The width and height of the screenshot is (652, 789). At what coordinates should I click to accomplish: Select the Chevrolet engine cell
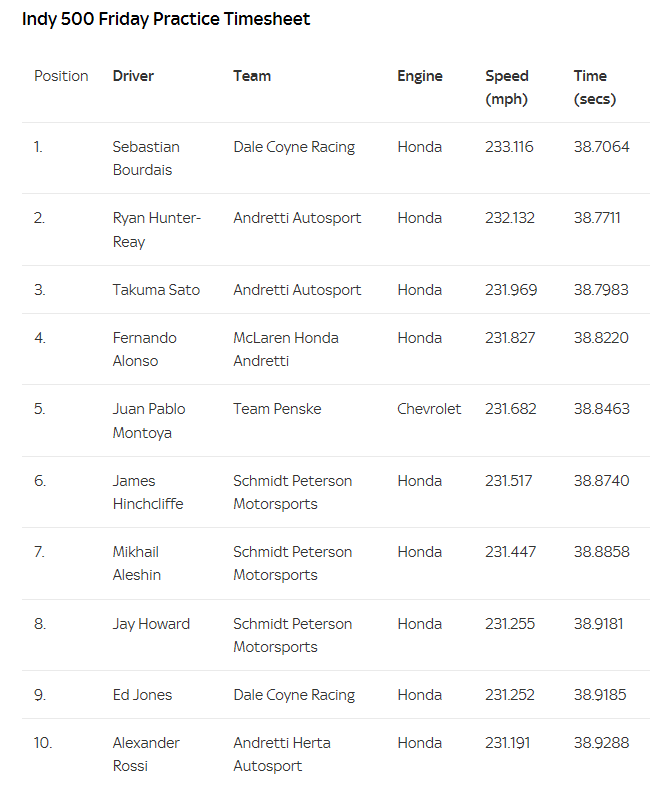click(429, 409)
